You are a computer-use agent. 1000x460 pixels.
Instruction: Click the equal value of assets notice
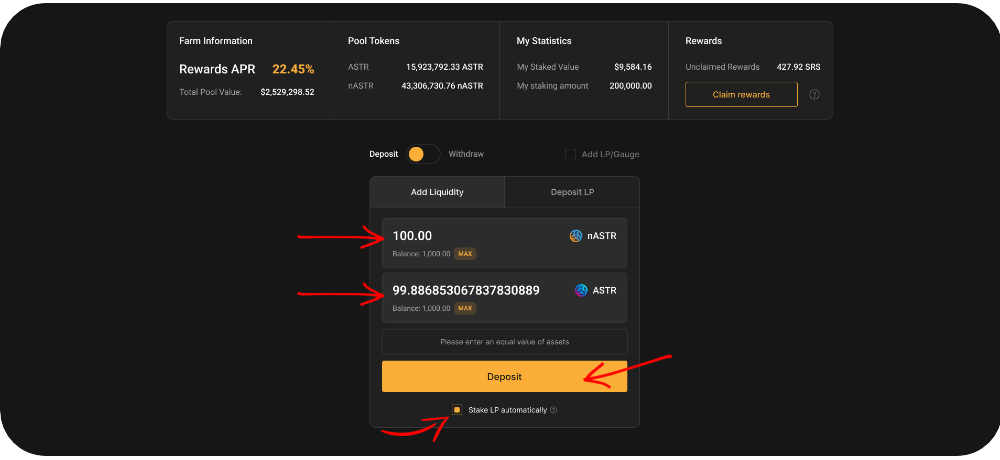[x=504, y=342]
